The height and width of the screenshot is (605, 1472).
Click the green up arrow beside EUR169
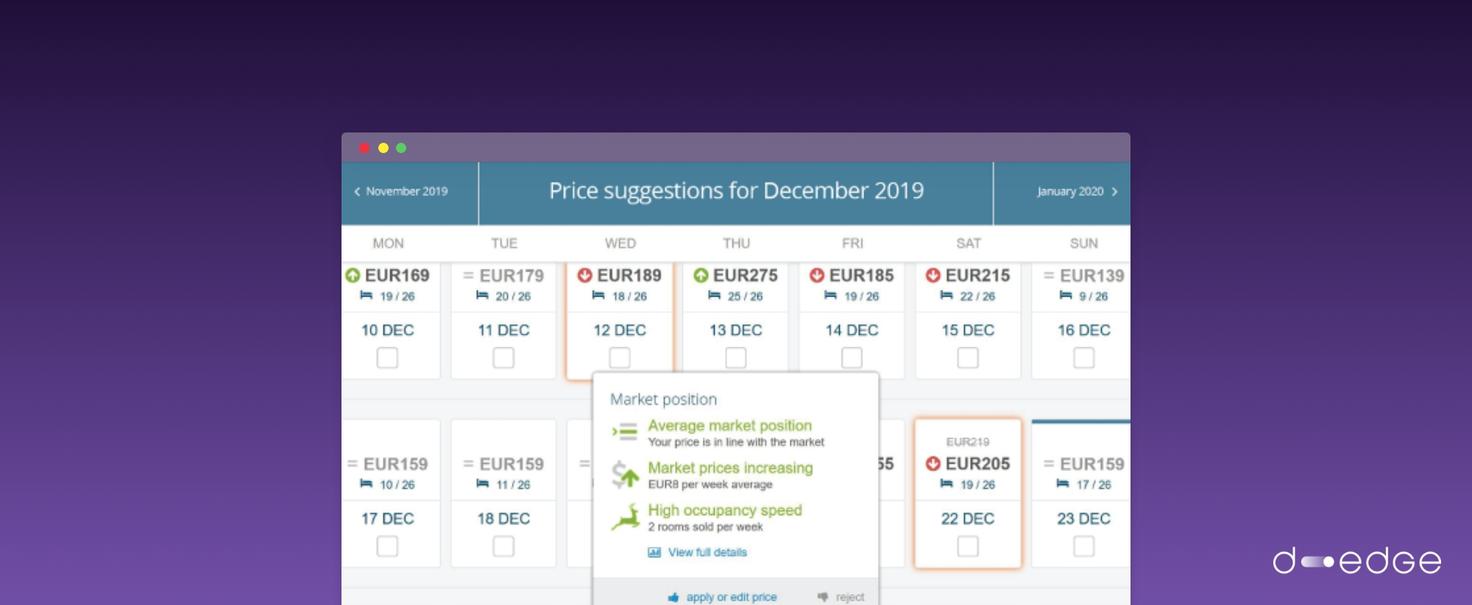352,275
